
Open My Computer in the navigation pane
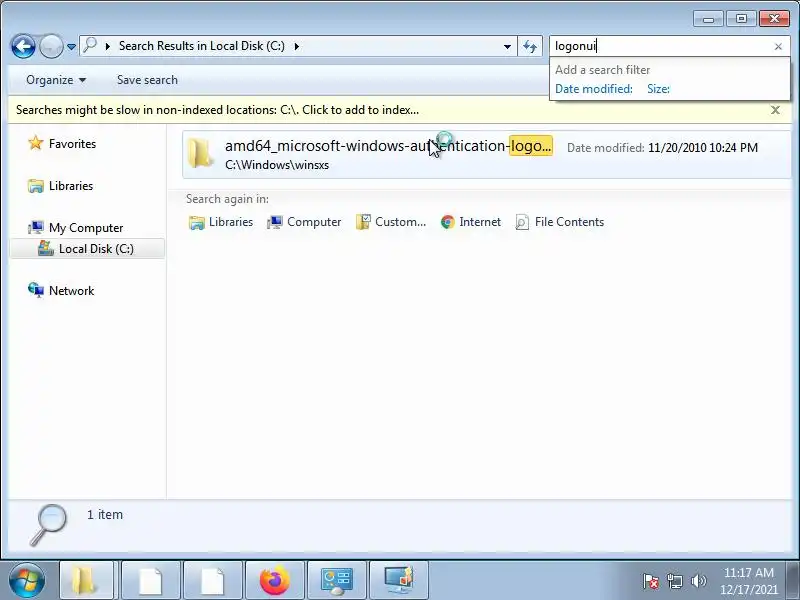(86, 228)
